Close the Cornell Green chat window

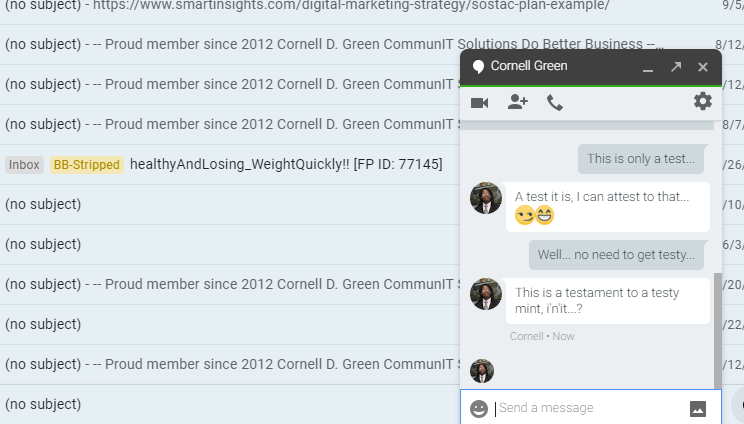coord(703,67)
